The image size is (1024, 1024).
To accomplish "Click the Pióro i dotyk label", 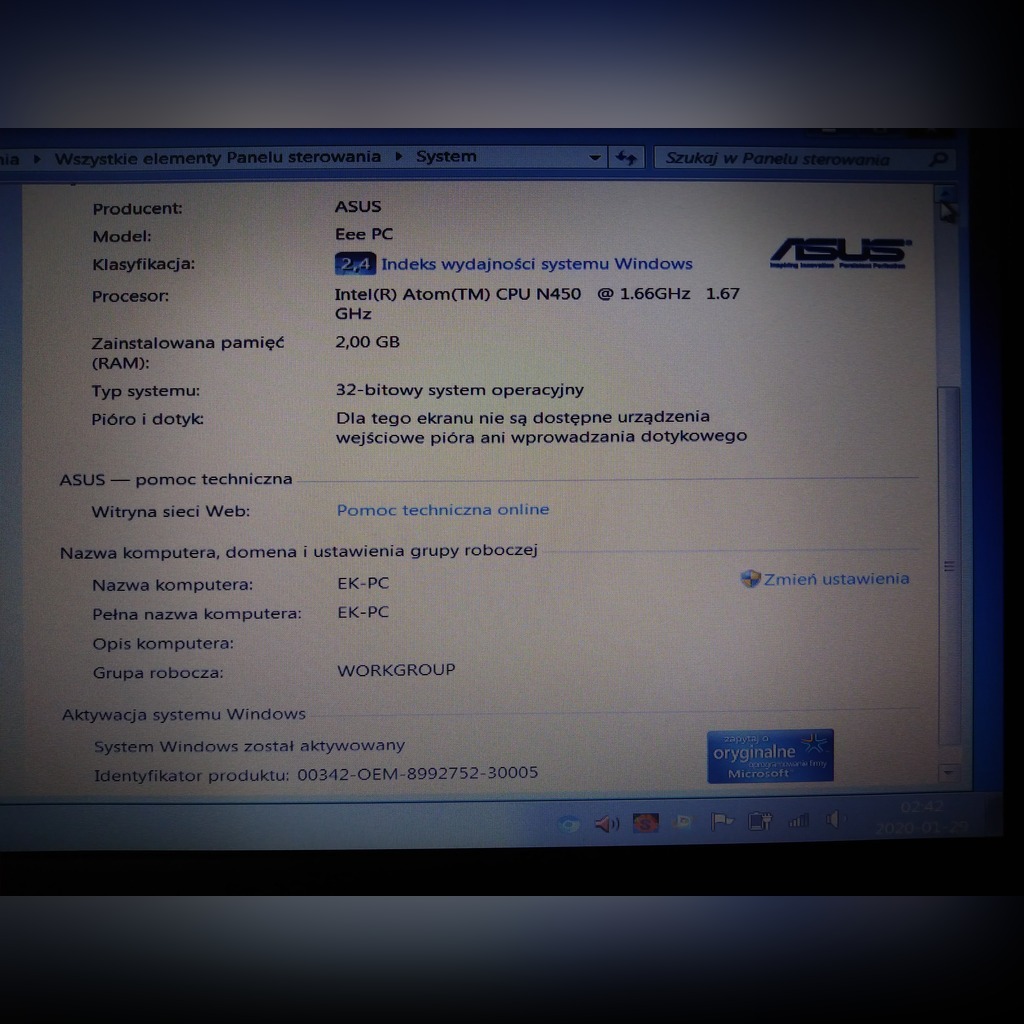I will 148,419.
